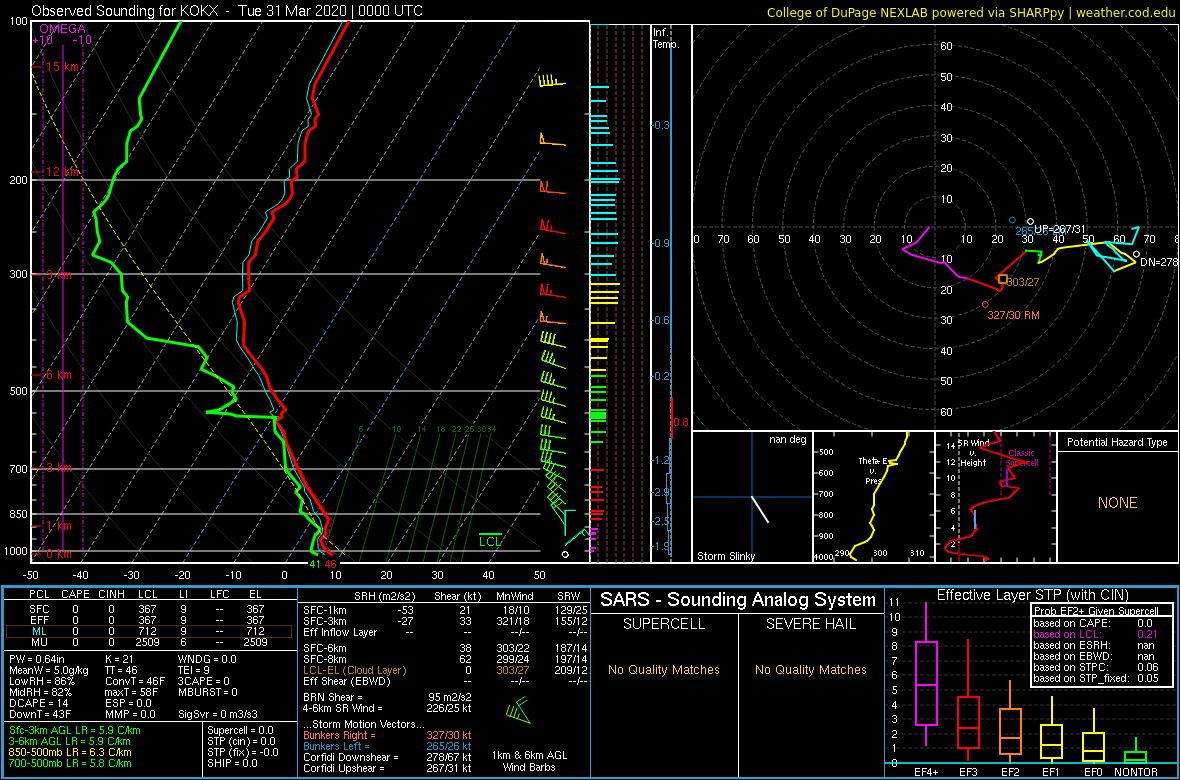Click the magenta 'based on LCL:' row
The image size is (1180, 780).
coord(1098,635)
